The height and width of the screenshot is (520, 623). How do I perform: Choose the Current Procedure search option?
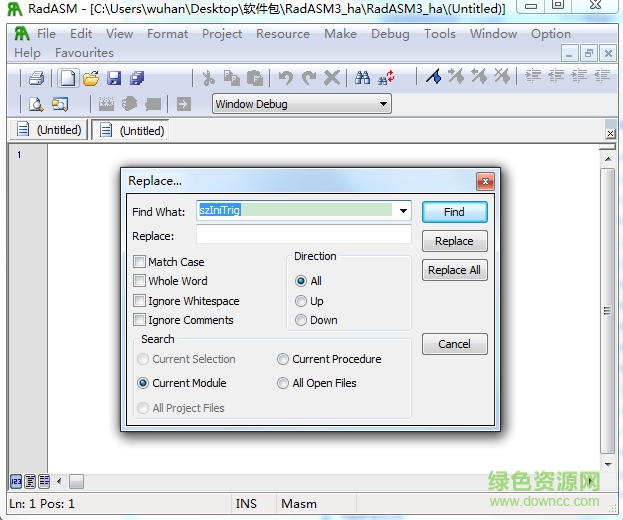tap(282, 359)
